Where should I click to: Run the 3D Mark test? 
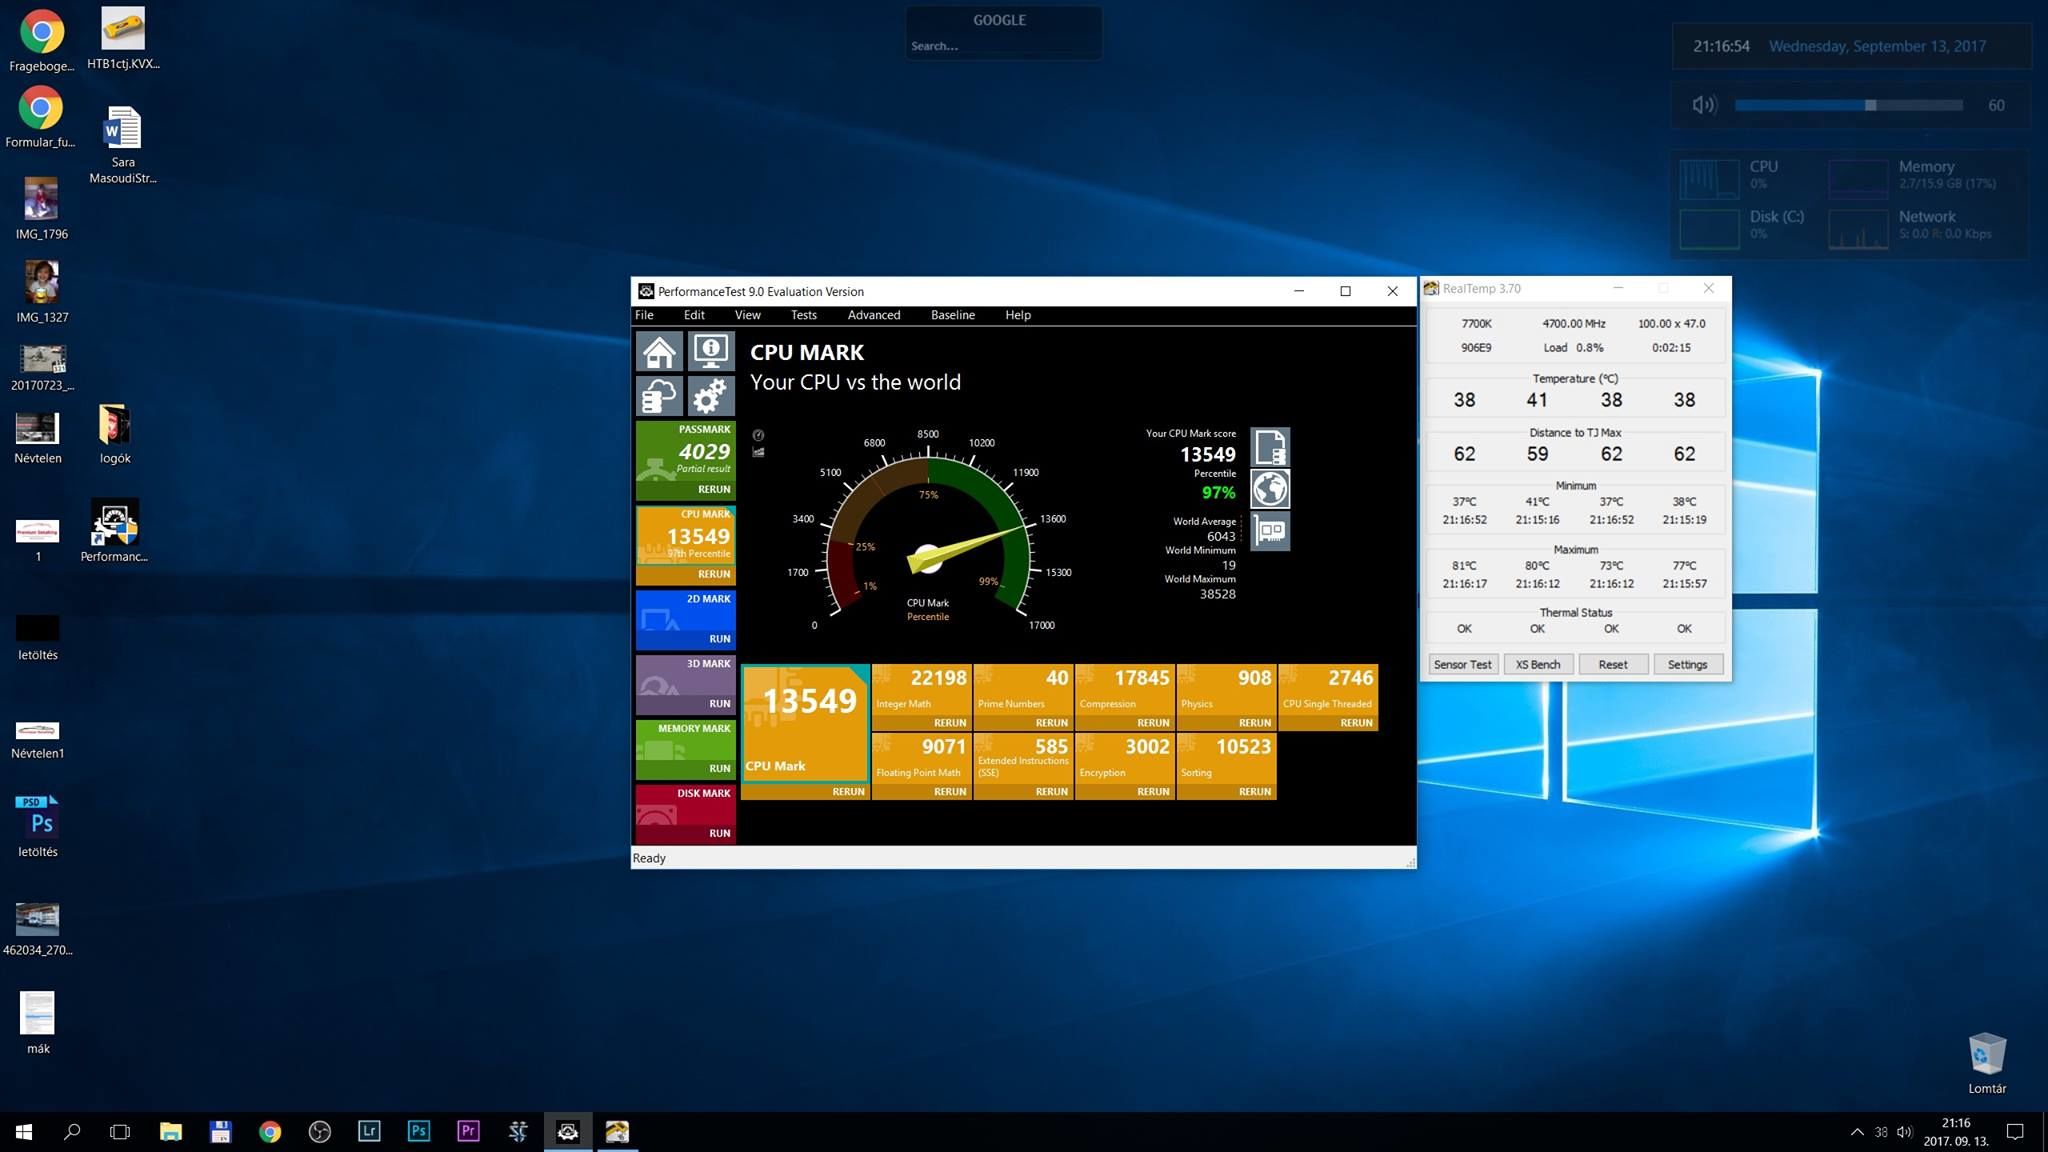[x=719, y=703]
